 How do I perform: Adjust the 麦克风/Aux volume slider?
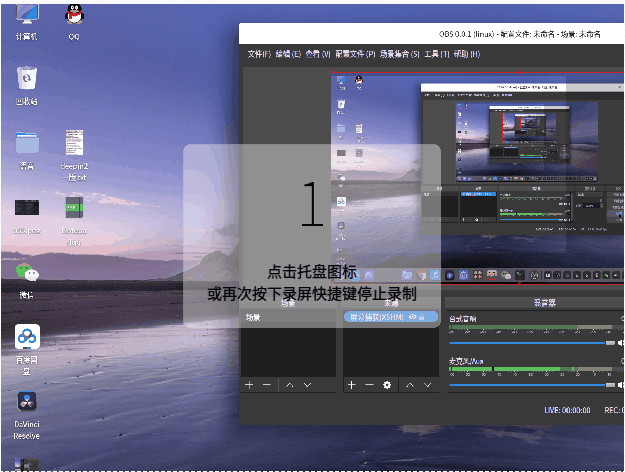[x=532, y=385]
